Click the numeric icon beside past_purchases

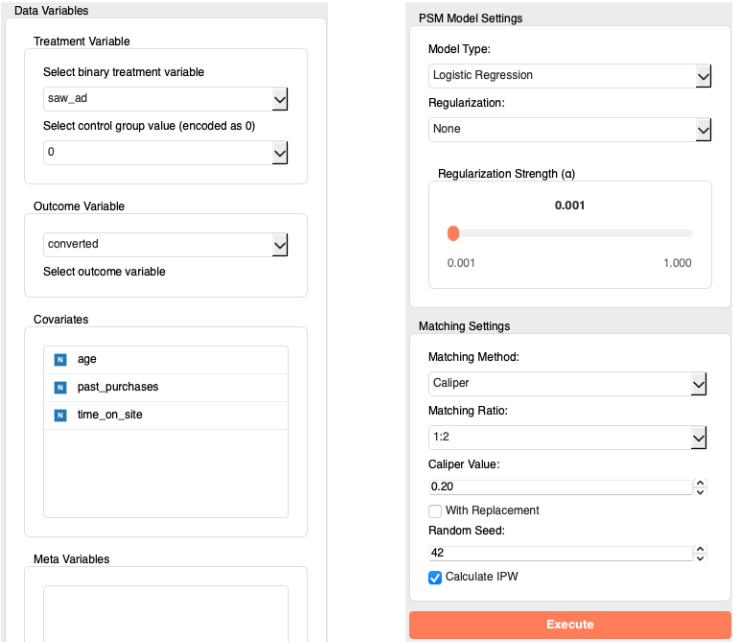pos(60,387)
